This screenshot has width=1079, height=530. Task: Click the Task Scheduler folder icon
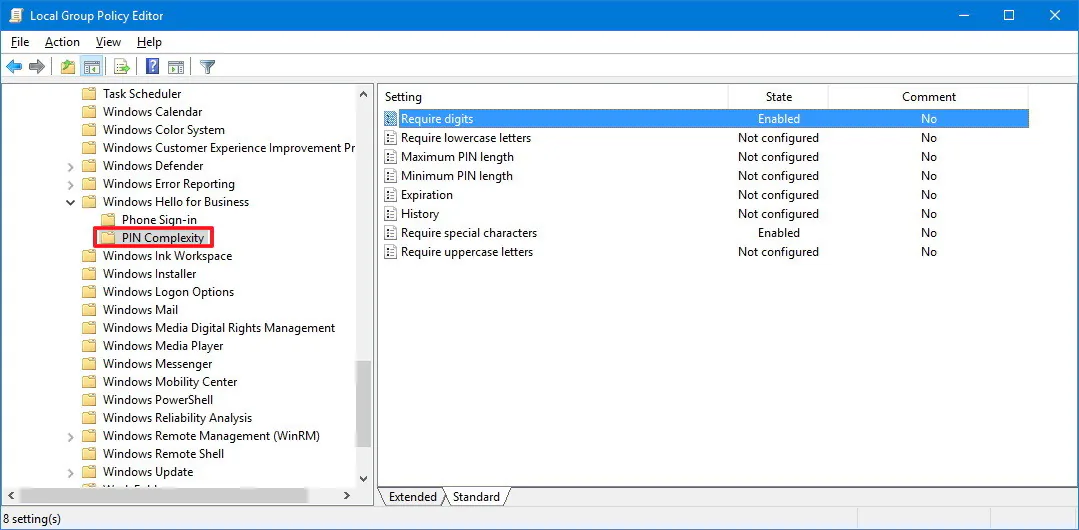pyautogui.click(x=89, y=94)
